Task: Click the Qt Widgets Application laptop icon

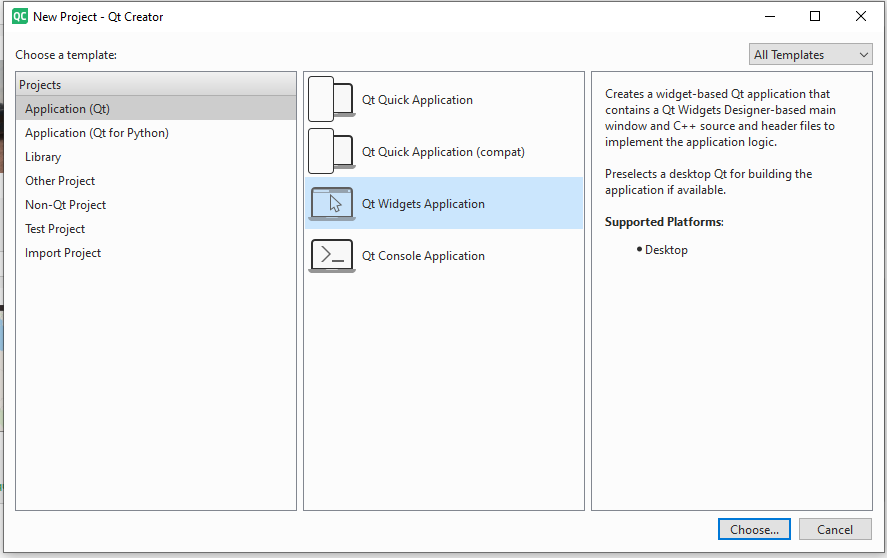Action: pyautogui.click(x=331, y=204)
